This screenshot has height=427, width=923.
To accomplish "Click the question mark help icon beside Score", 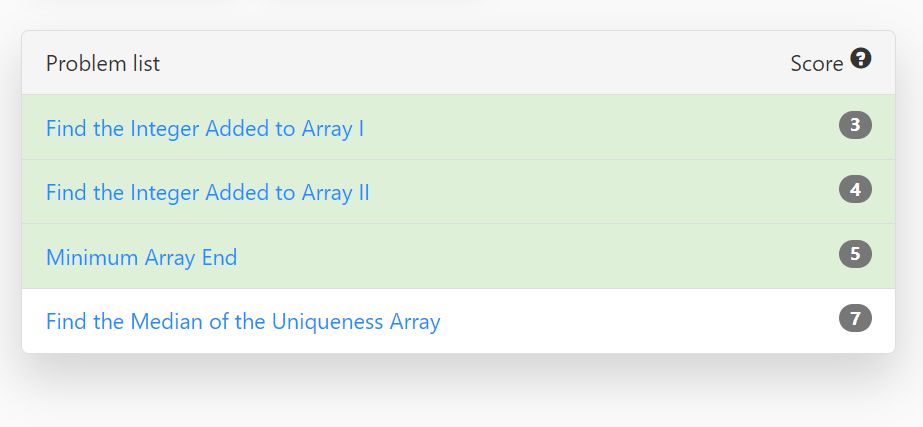I will [x=861, y=59].
